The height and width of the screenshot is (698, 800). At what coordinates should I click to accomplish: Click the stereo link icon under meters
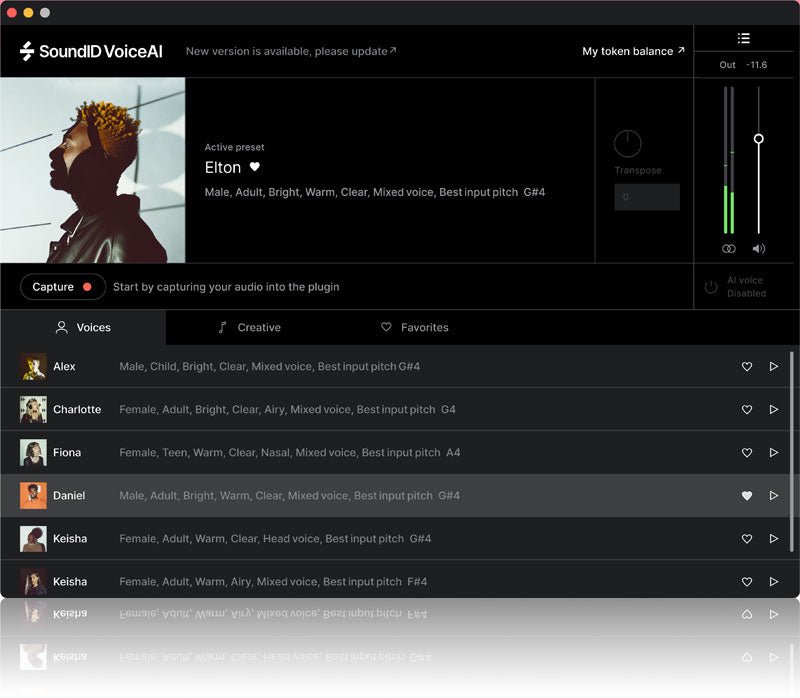[x=729, y=248]
